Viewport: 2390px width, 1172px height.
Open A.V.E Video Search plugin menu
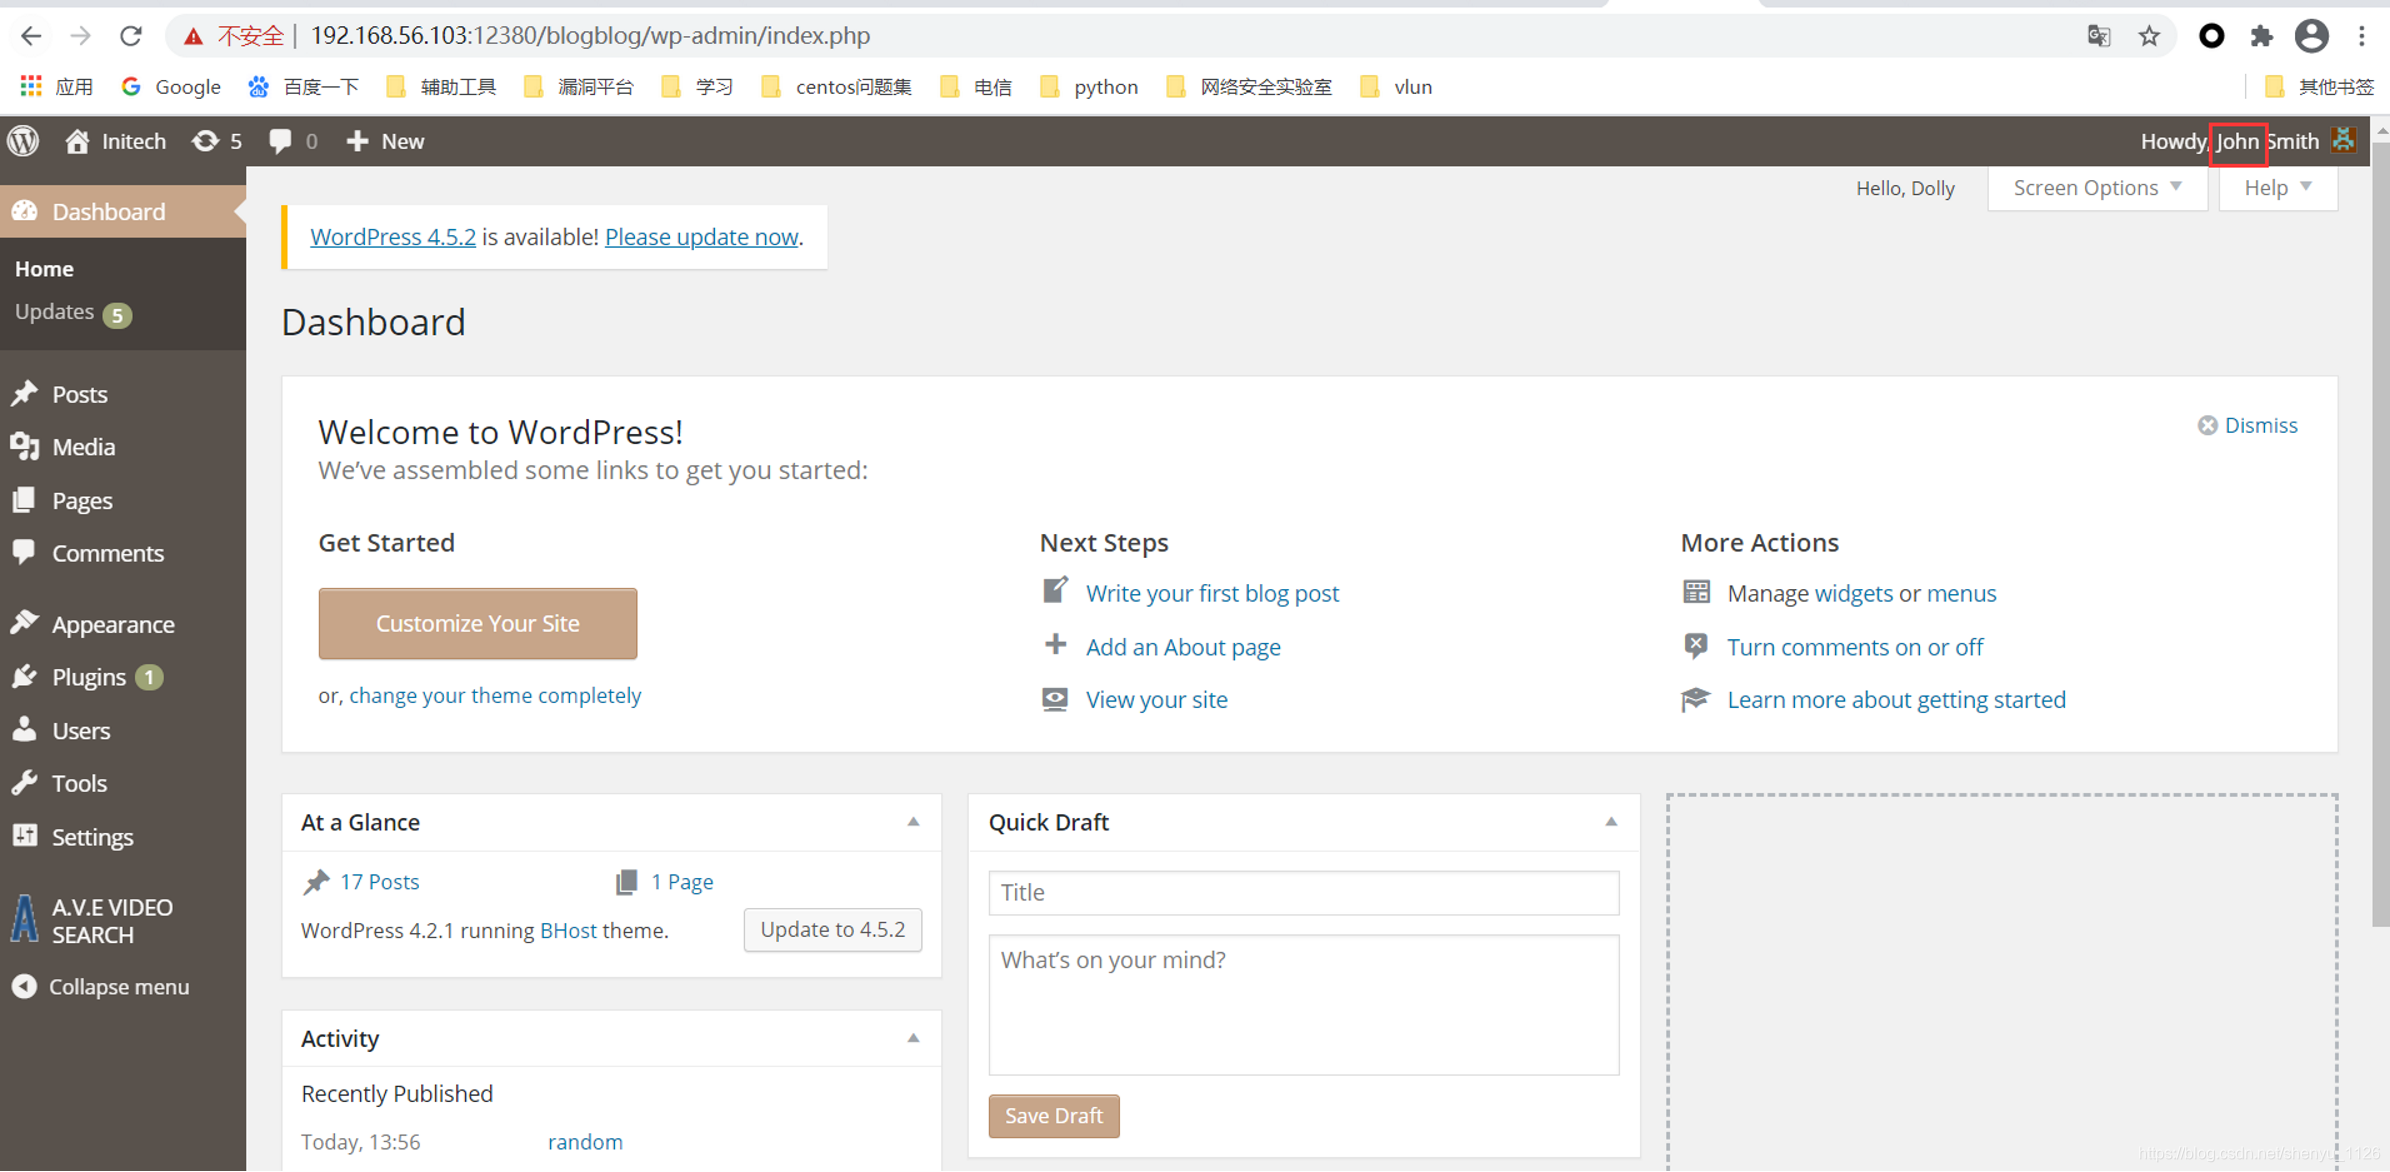tap(112, 920)
